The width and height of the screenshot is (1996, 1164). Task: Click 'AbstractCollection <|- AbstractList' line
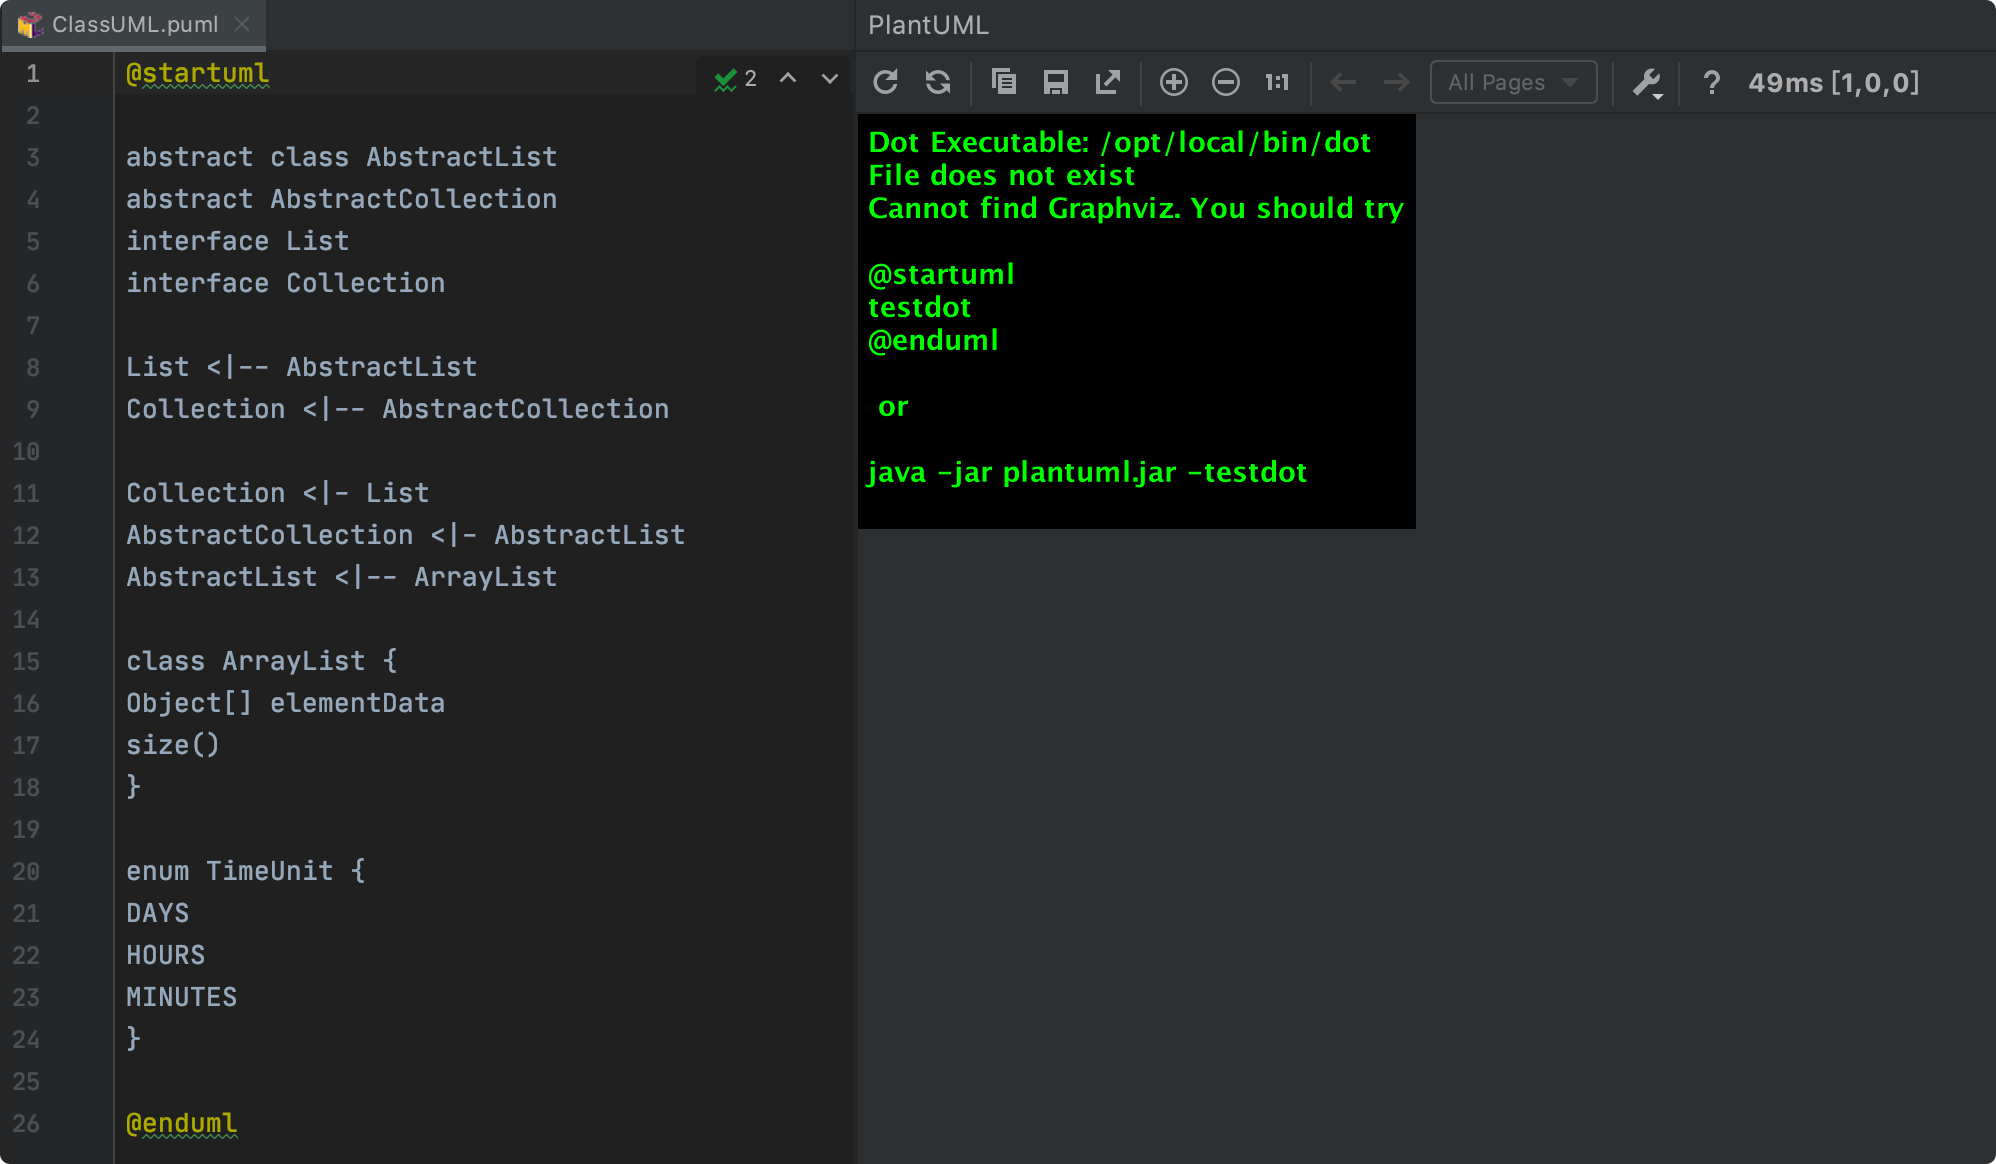405,535
